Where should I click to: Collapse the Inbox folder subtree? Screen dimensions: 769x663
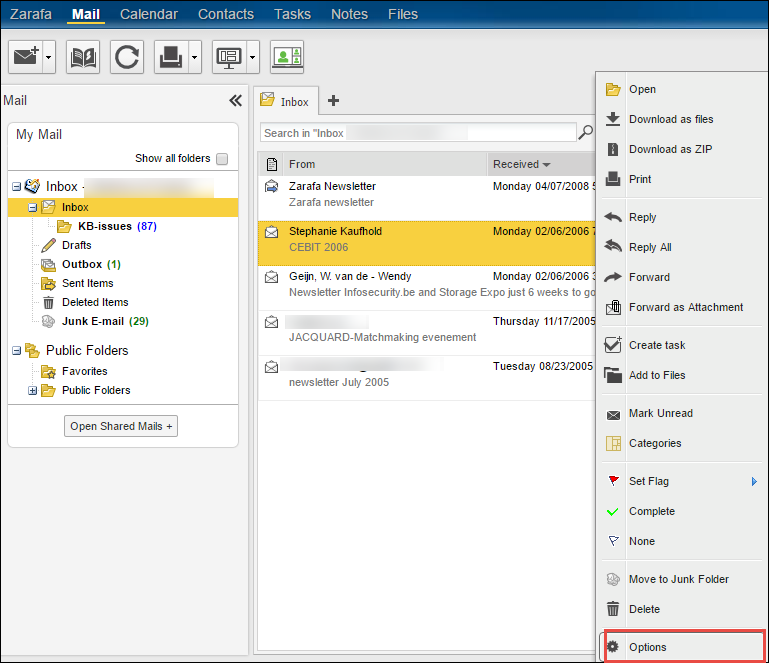[x=33, y=207]
